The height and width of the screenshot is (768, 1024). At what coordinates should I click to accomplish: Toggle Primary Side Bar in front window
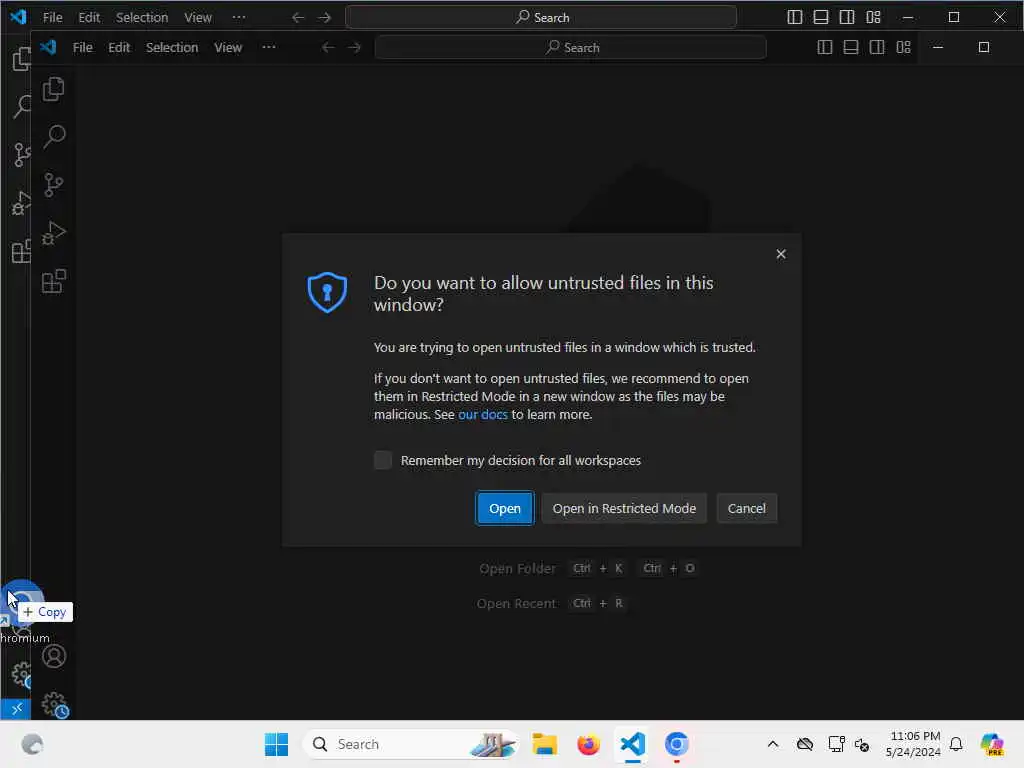click(x=825, y=47)
